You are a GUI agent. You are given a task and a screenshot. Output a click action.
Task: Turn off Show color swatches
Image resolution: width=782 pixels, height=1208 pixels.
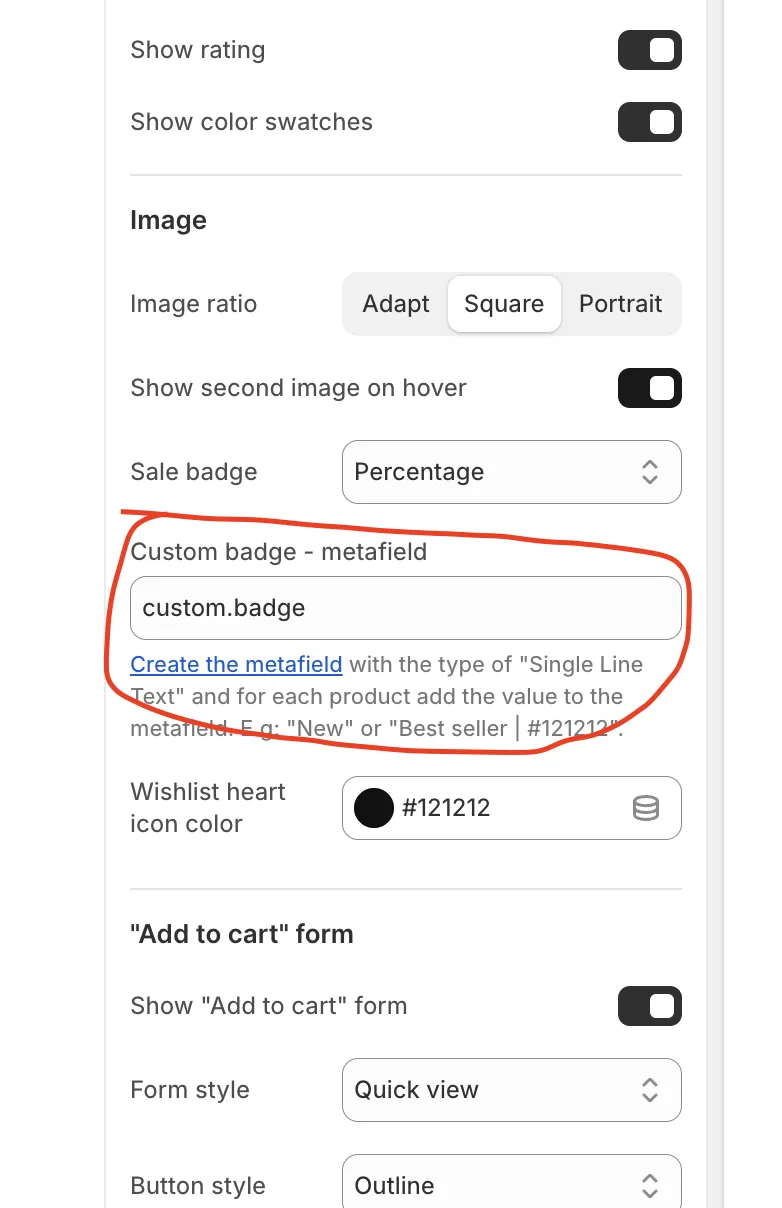pyautogui.click(x=649, y=121)
